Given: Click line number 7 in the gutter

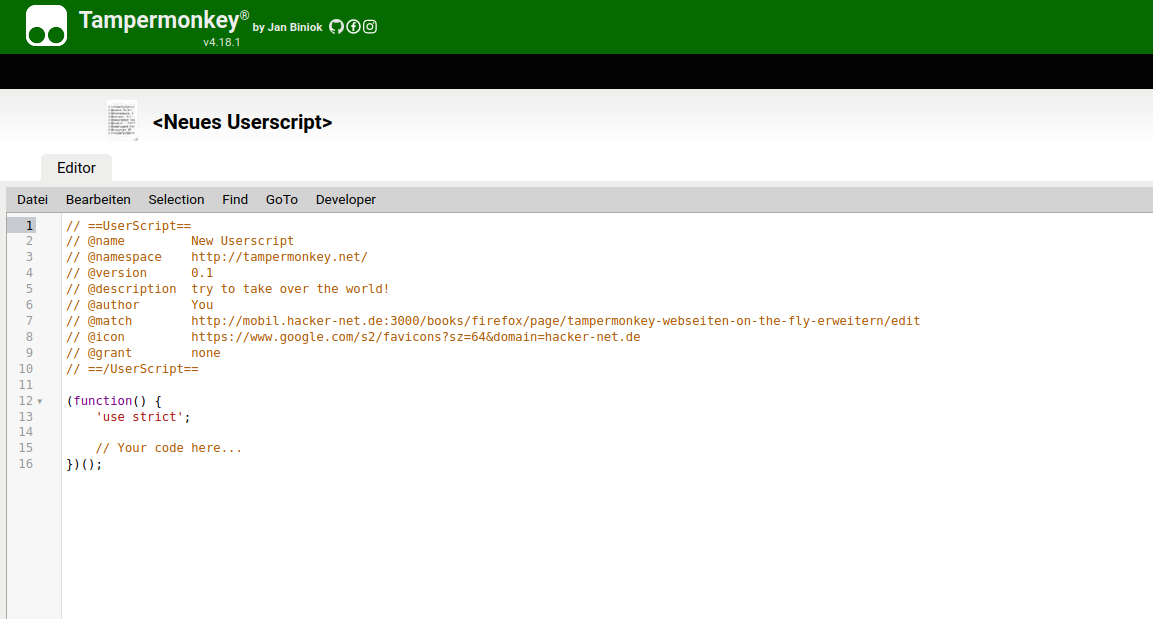Looking at the screenshot, I should [29, 321].
